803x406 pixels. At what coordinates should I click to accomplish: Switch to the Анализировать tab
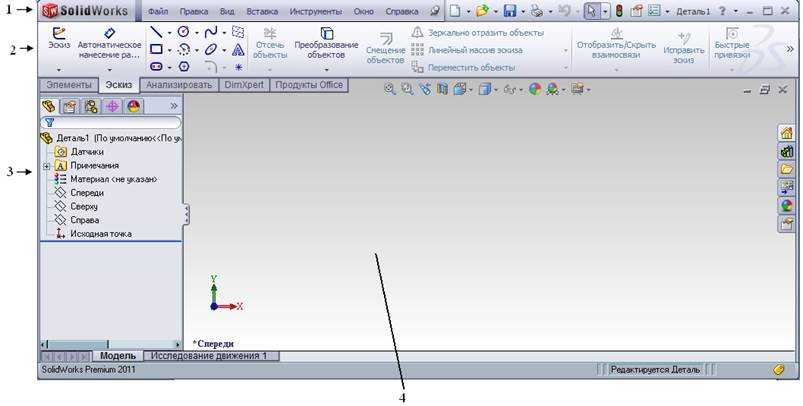pos(178,86)
